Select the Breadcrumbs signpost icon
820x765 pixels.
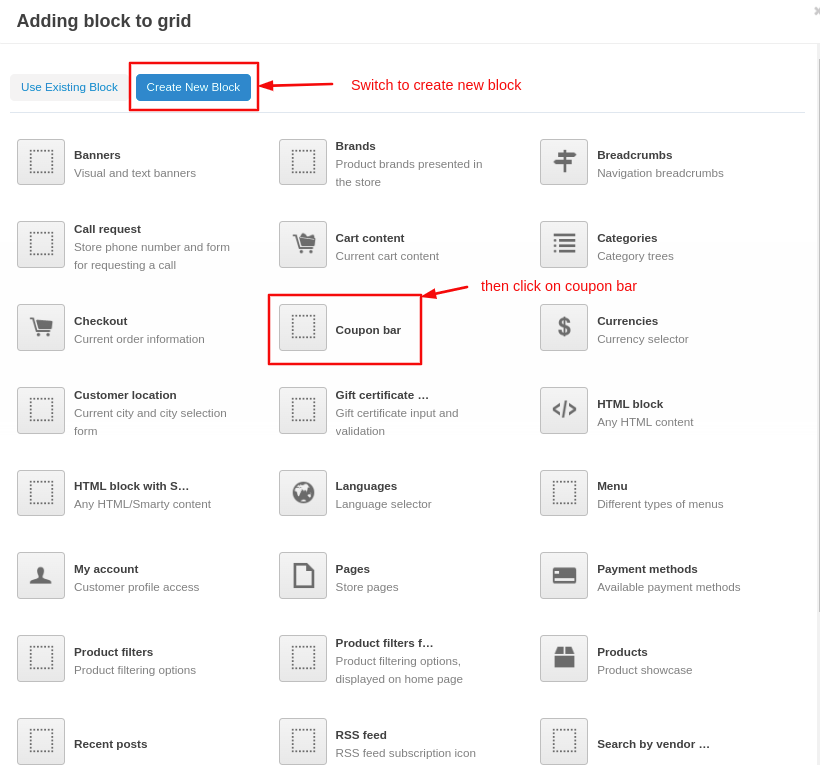point(564,162)
